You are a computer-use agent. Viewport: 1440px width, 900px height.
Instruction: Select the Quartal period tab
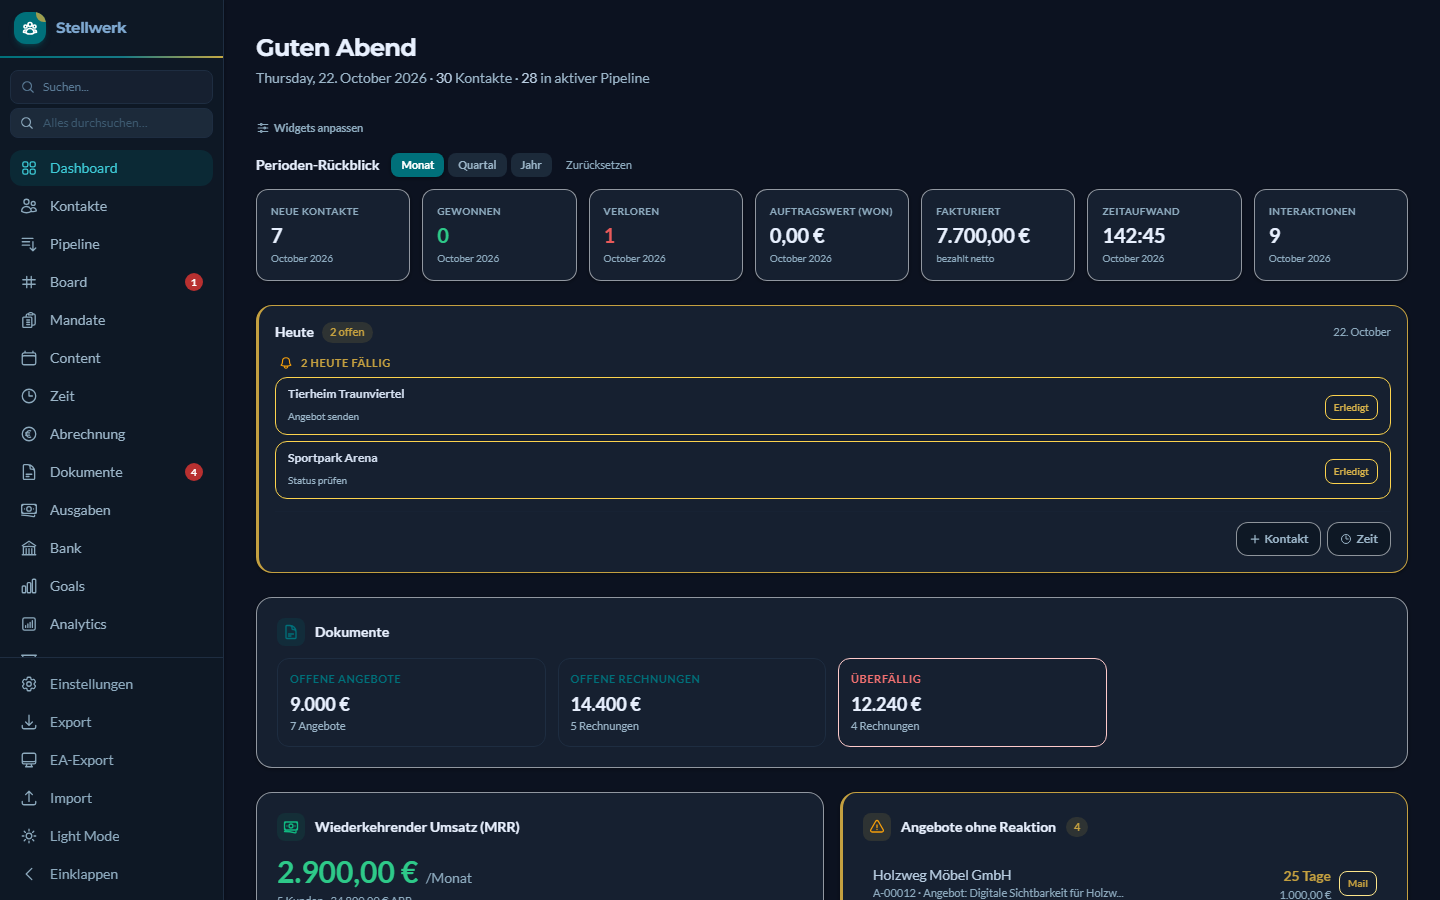[477, 165]
